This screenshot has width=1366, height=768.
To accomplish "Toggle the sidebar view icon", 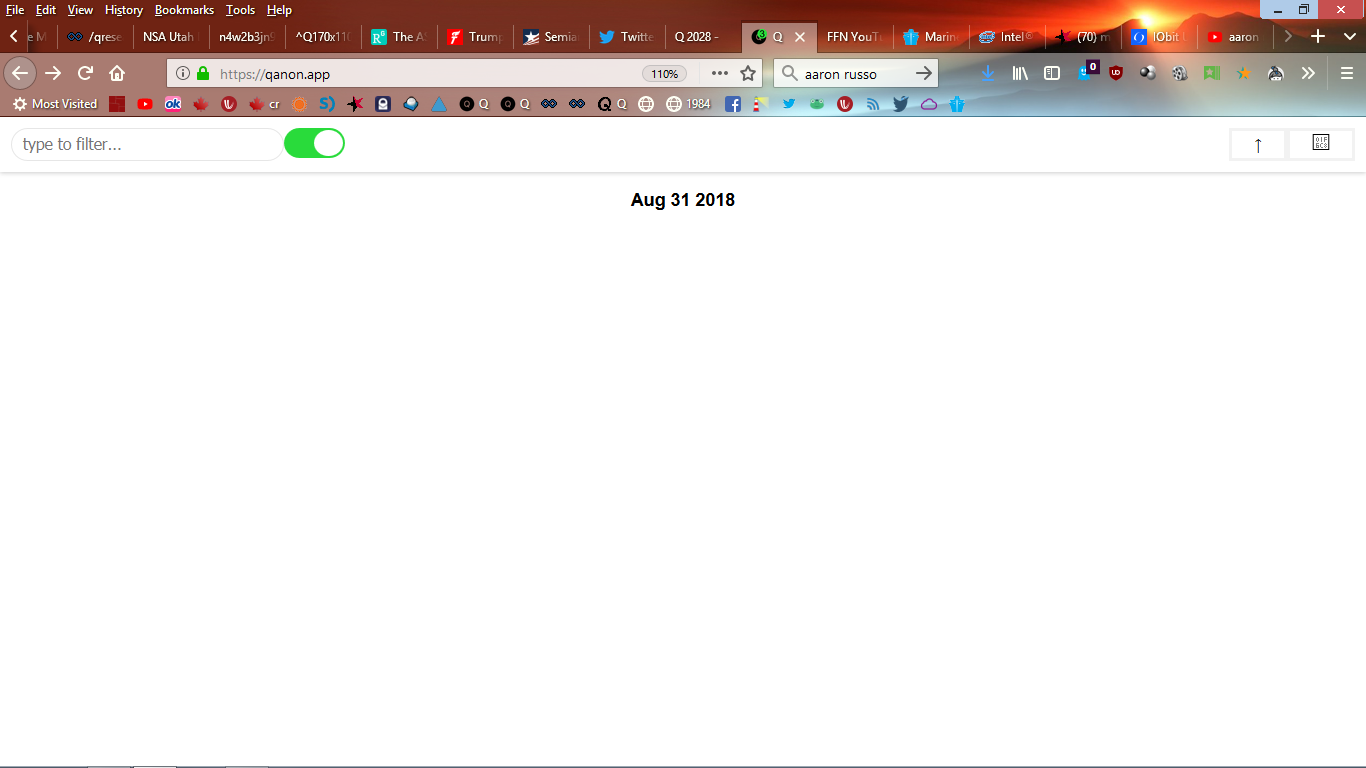I will pos(1052,73).
